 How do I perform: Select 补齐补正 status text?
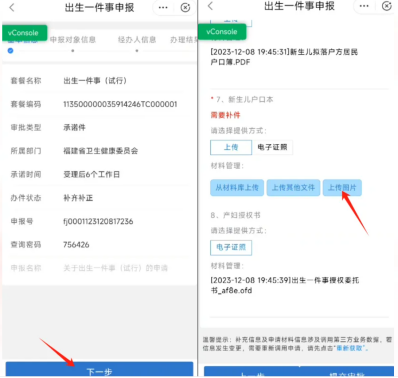[x=78, y=198]
